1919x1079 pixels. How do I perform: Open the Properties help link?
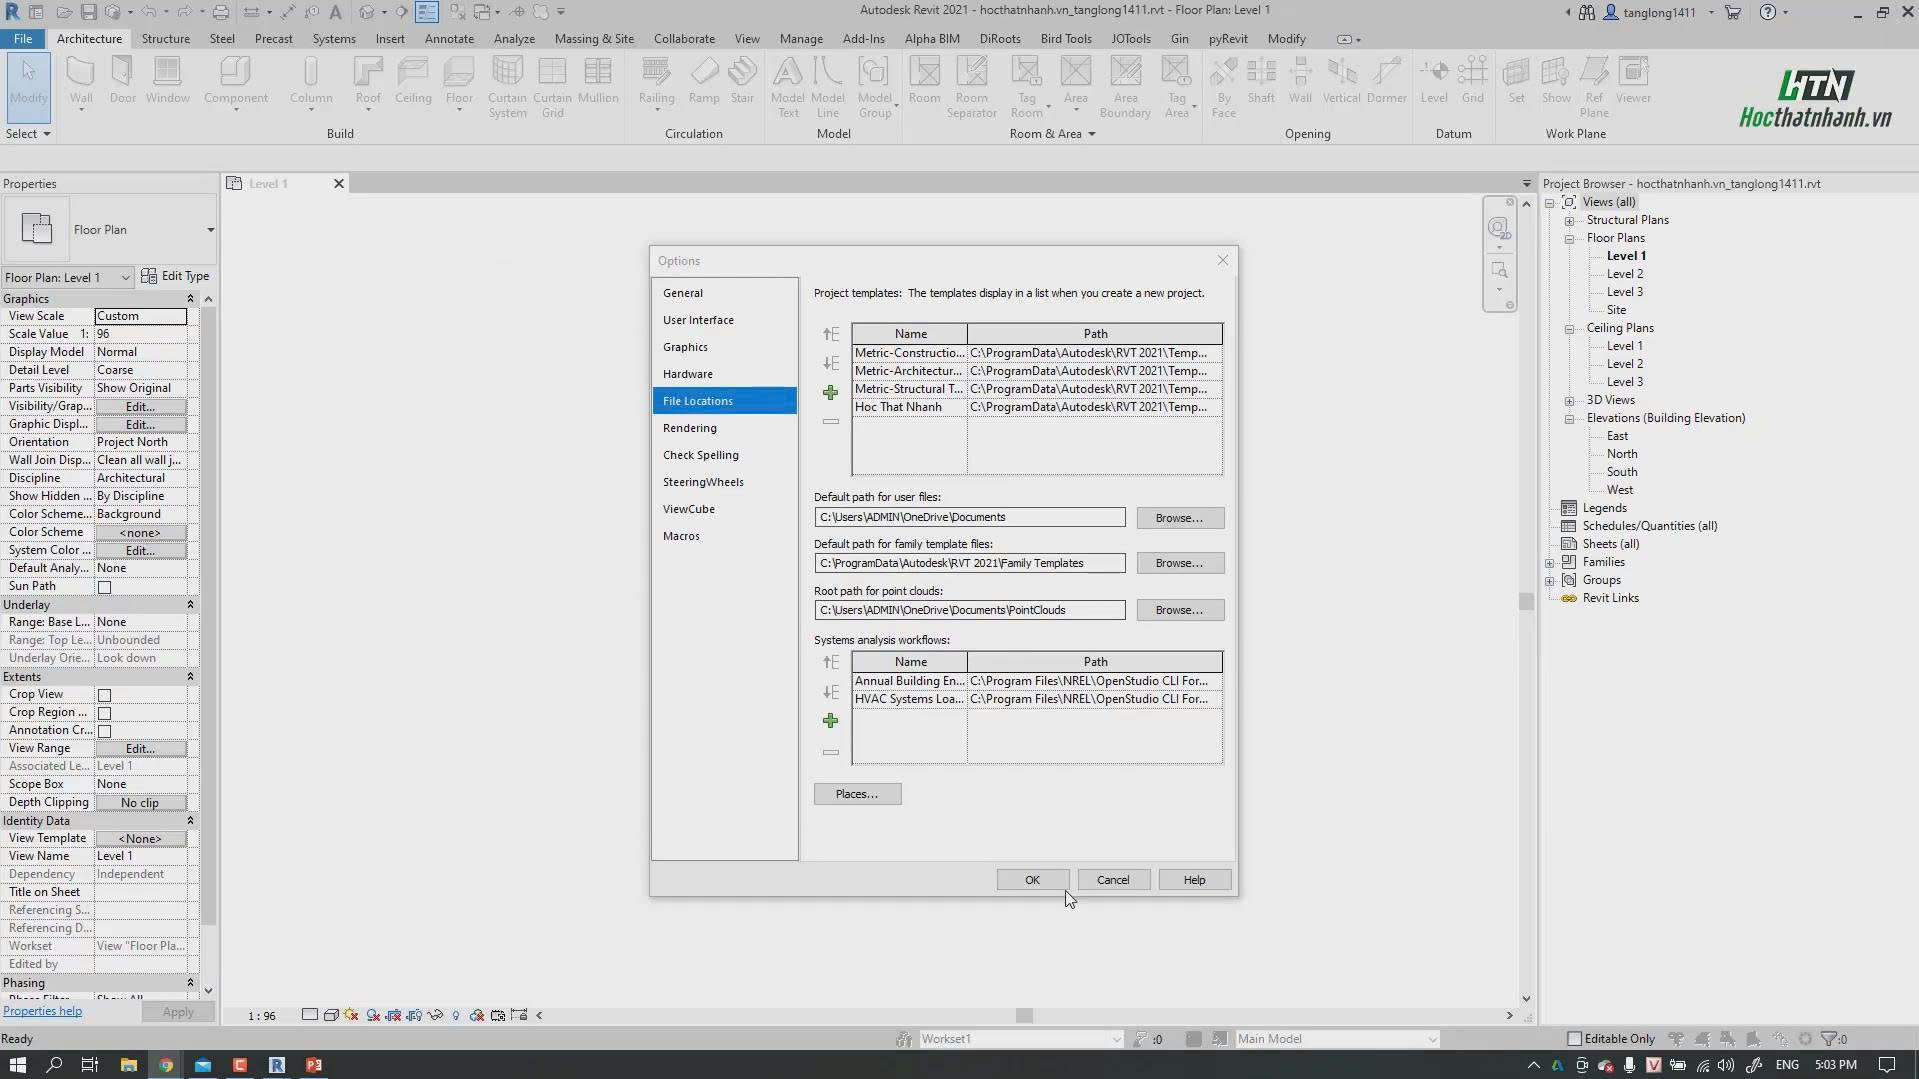42,1011
